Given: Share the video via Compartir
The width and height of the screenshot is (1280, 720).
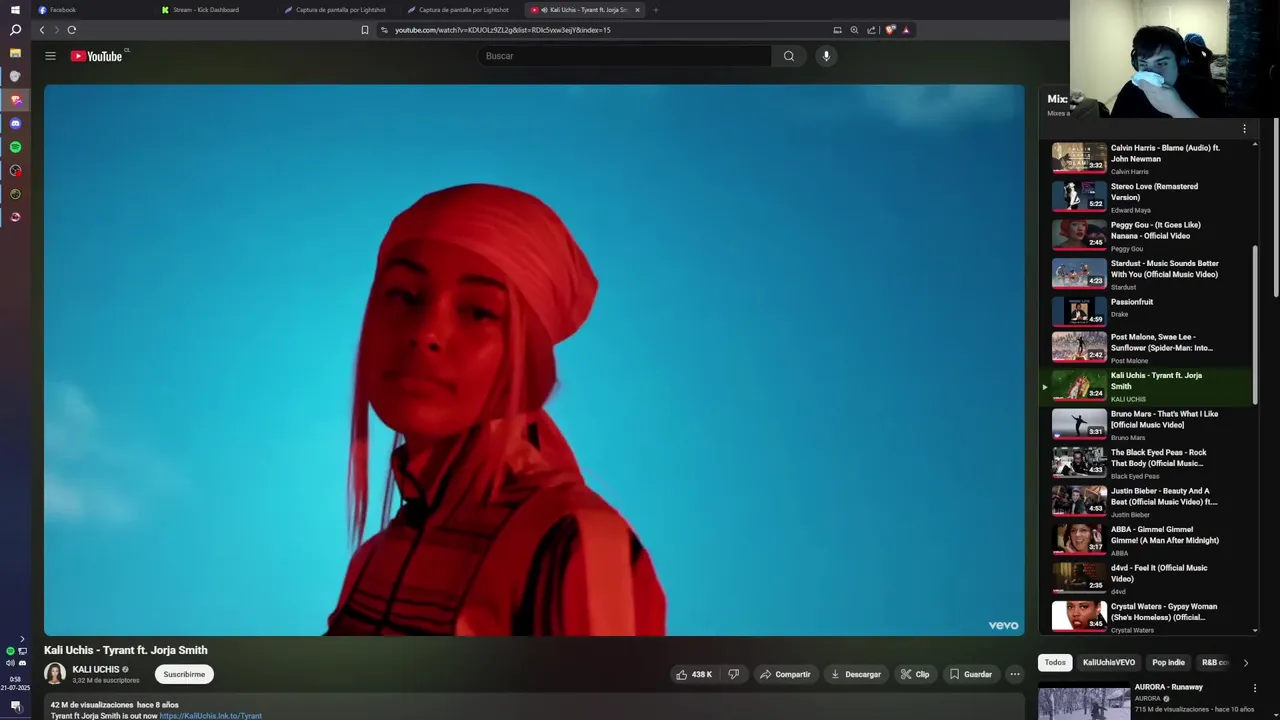Looking at the screenshot, I should point(785,674).
